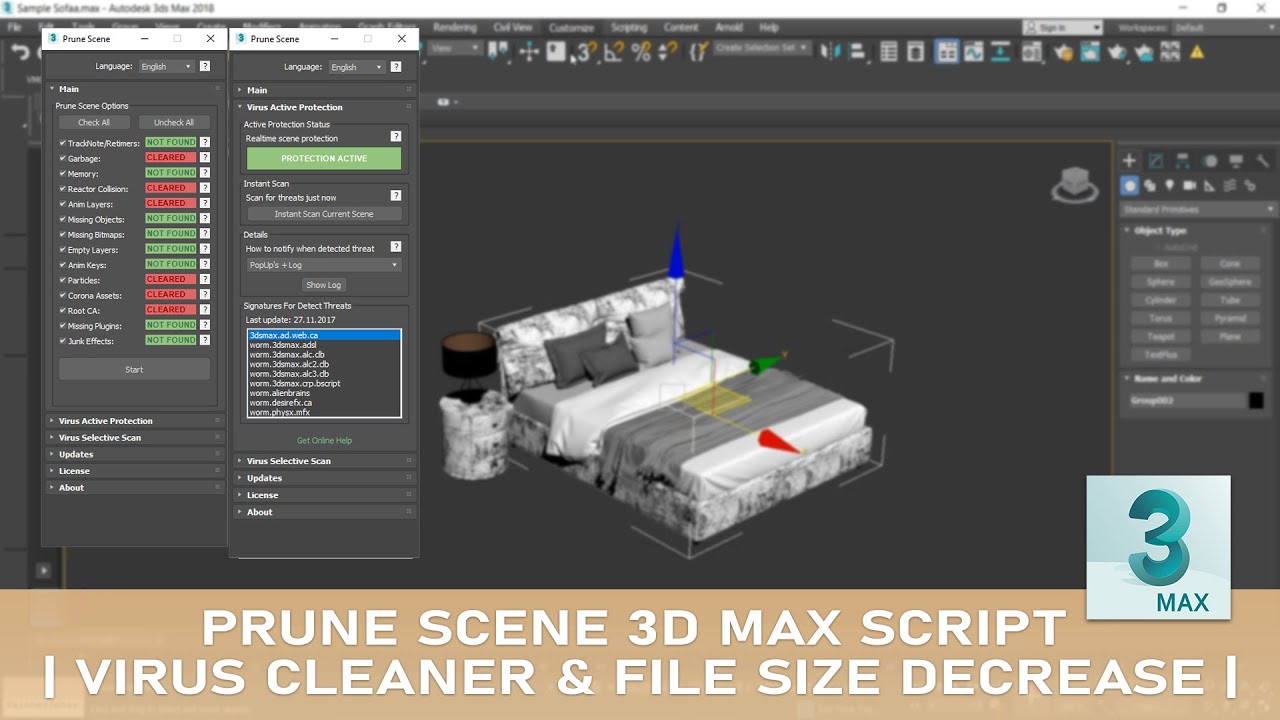Switch to the Create command panel
This screenshot has height=720, width=1280.
[x=1129, y=160]
